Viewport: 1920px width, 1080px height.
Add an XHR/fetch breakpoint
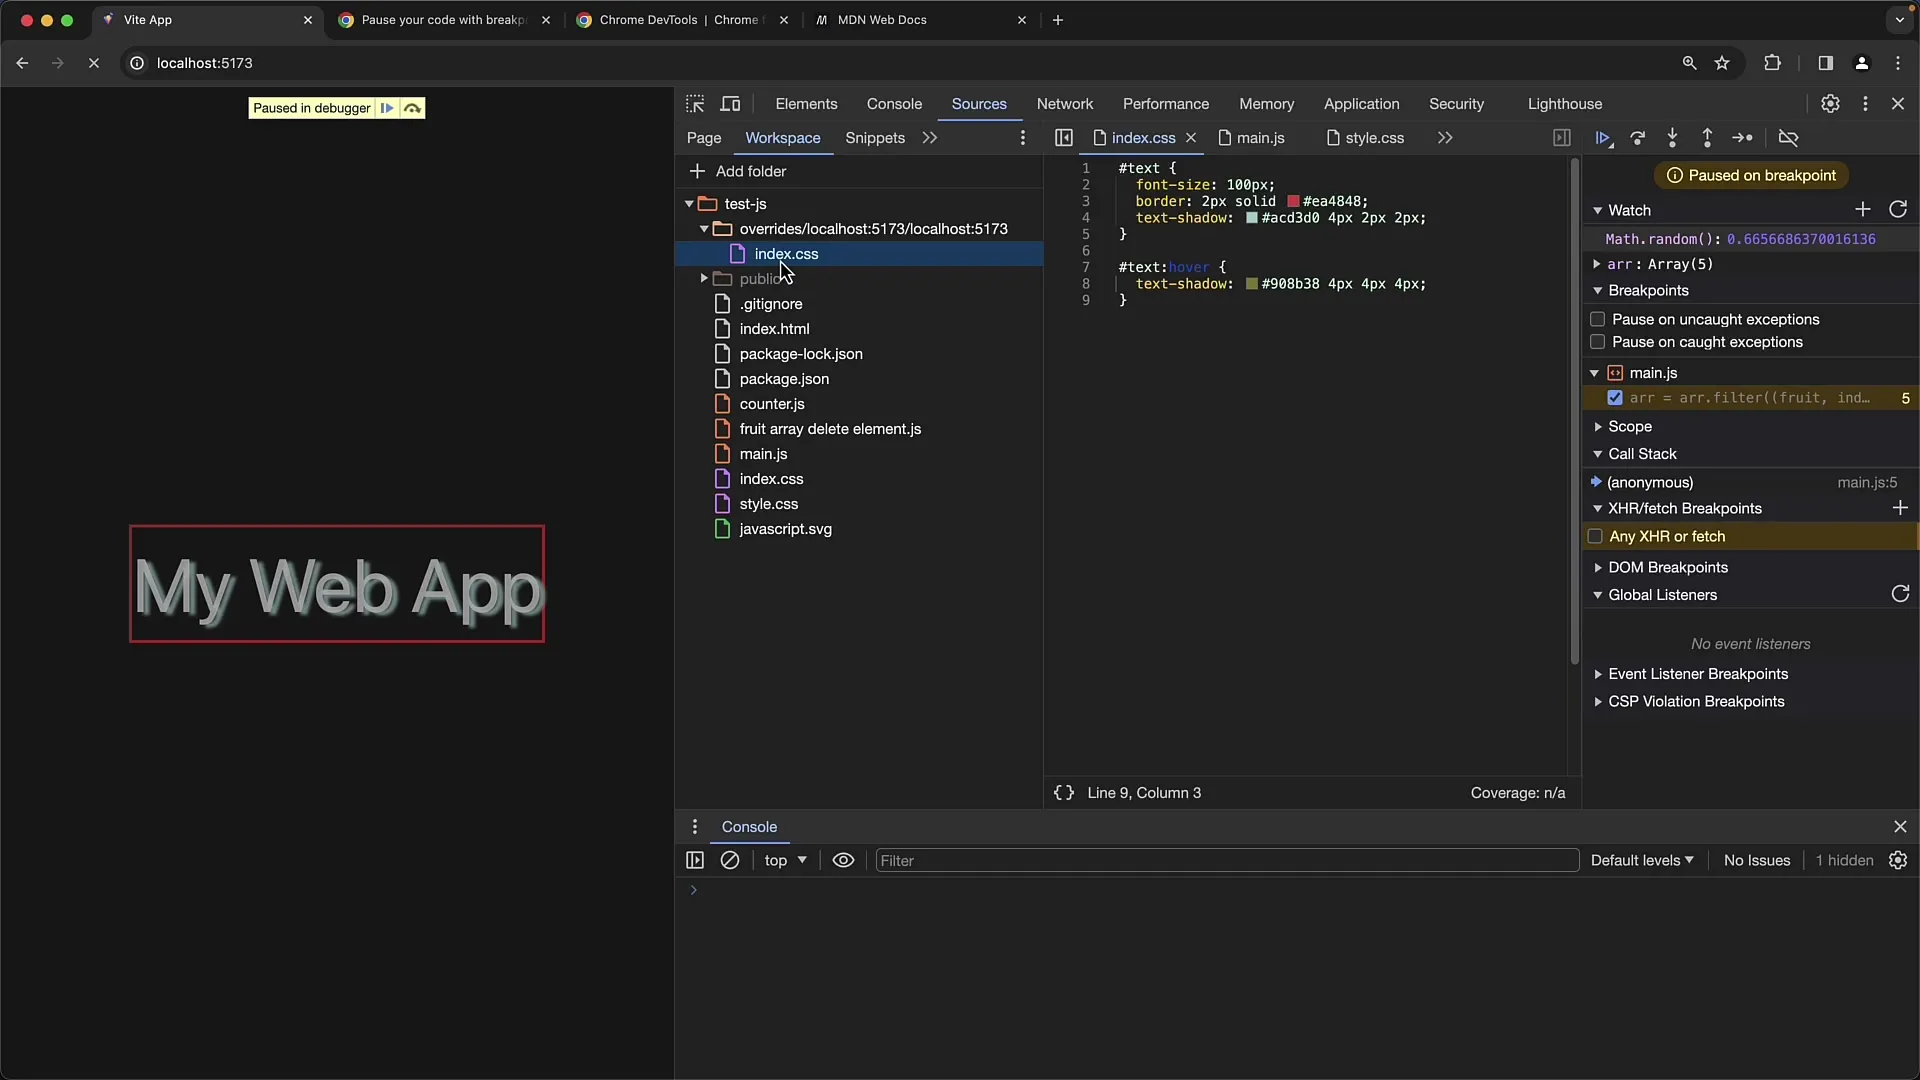coord(1900,508)
